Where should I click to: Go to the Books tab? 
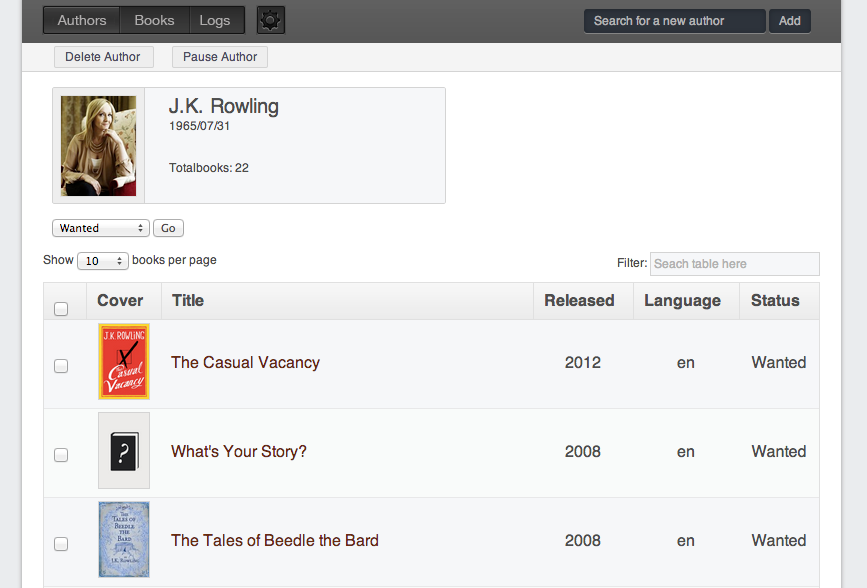tap(154, 20)
